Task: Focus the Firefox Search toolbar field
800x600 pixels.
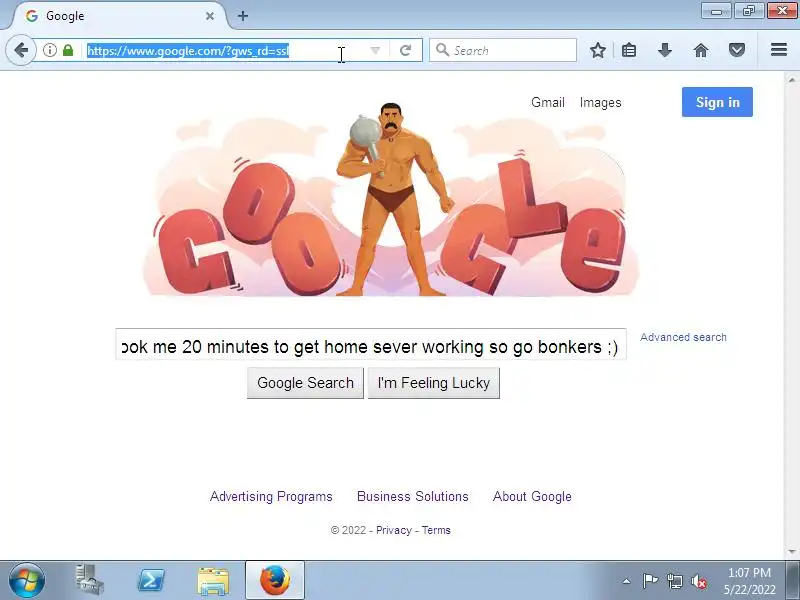Action: 503,50
